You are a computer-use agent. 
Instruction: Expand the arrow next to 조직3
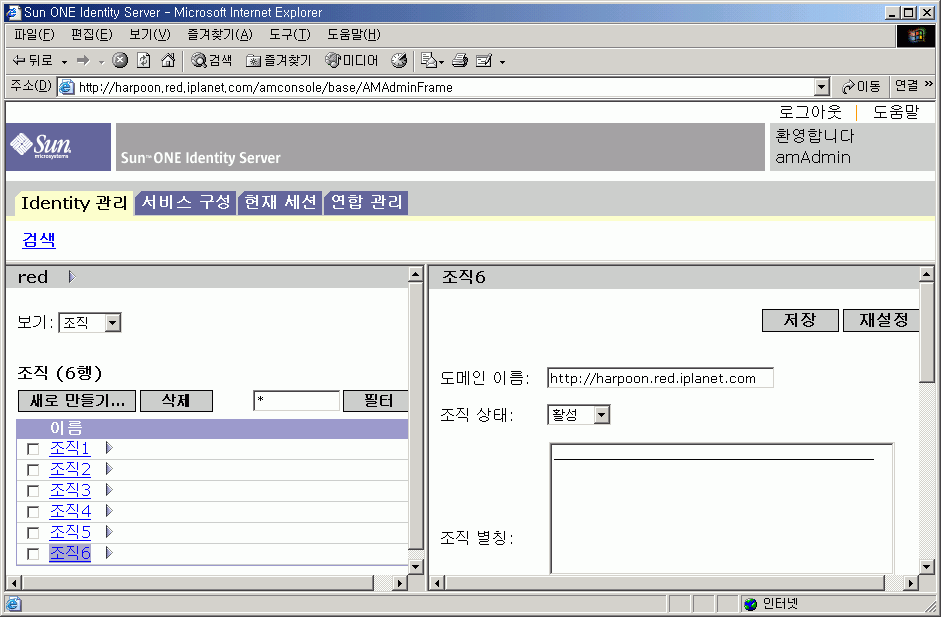(x=109, y=490)
